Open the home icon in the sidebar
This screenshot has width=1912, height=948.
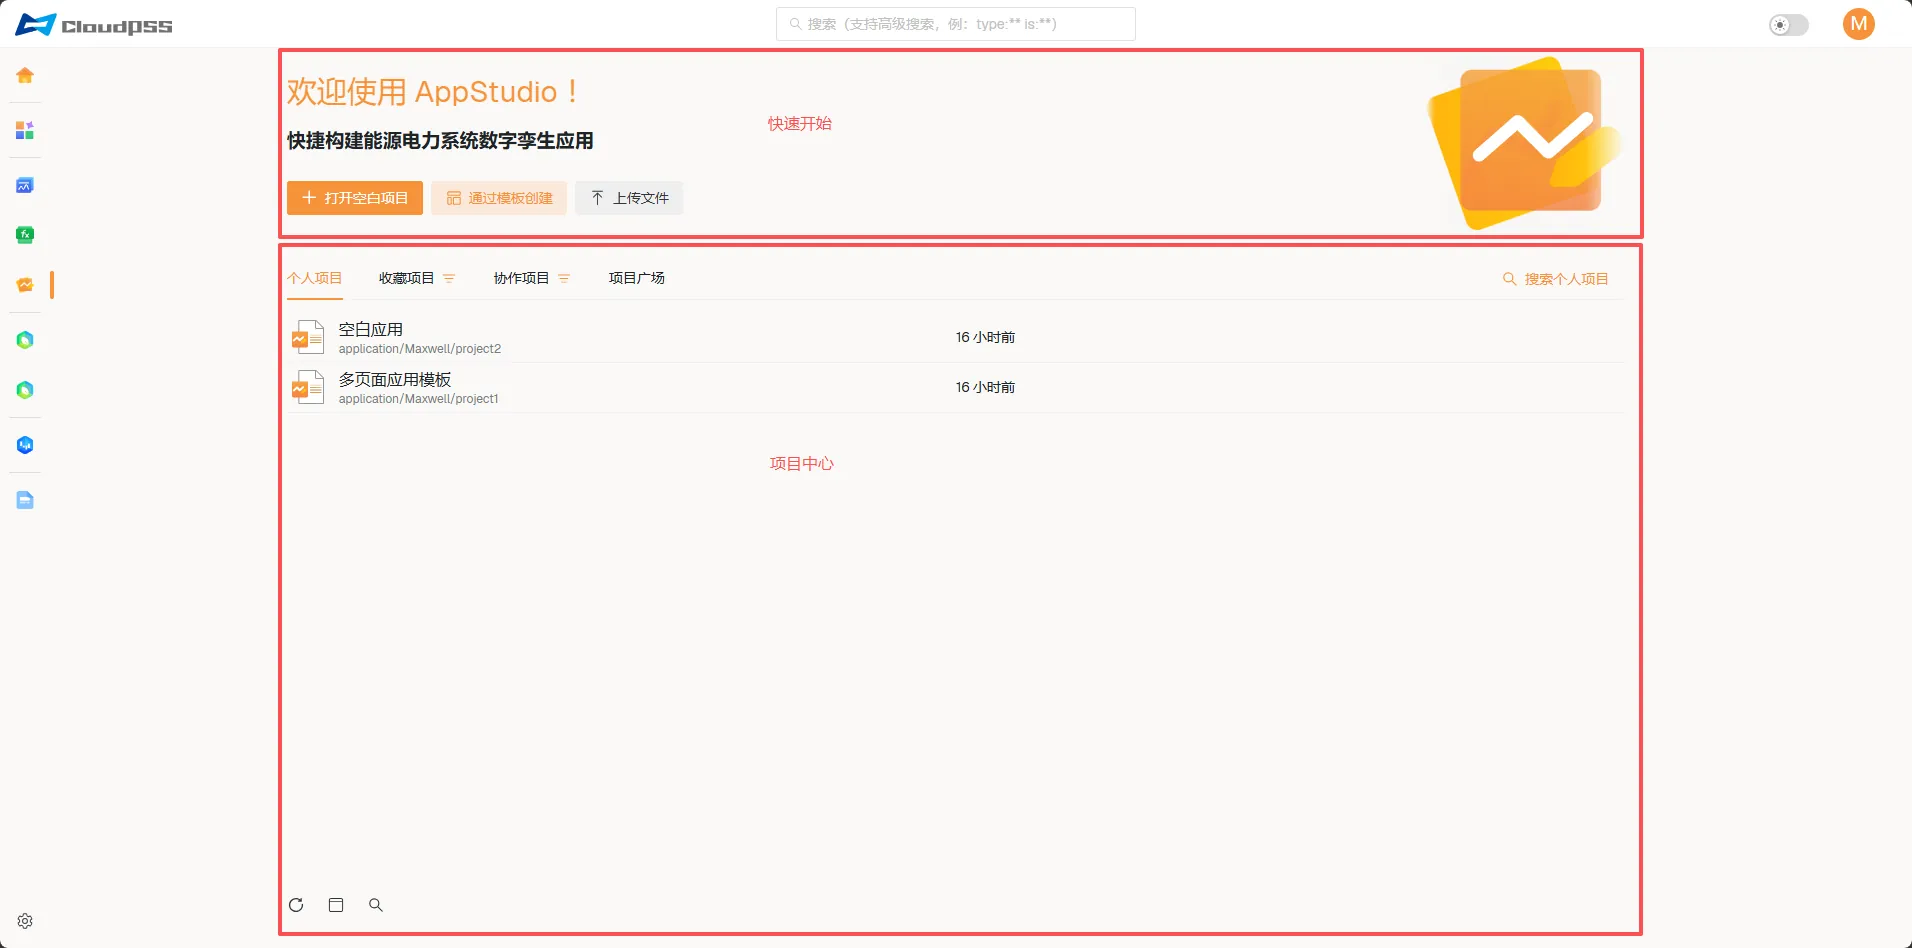click(25, 75)
